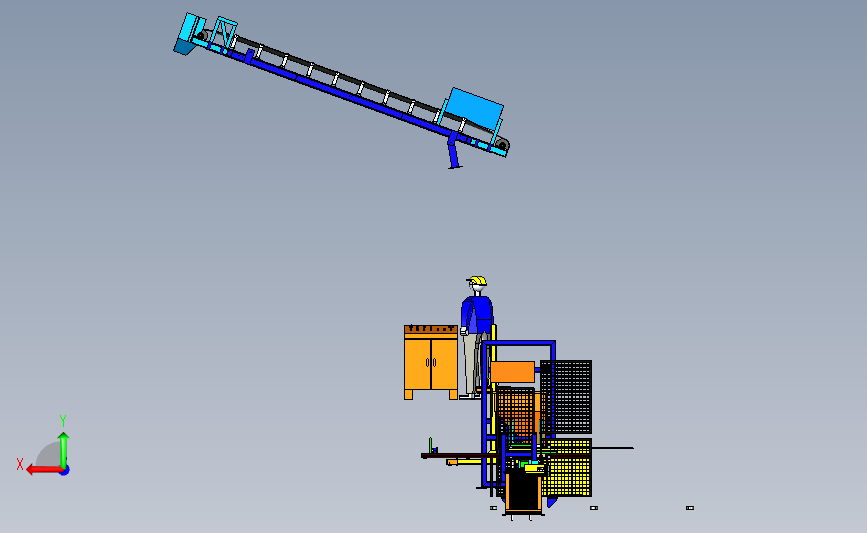Select the rightmost small floor marker
The height and width of the screenshot is (533, 867).
pos(690,508)
